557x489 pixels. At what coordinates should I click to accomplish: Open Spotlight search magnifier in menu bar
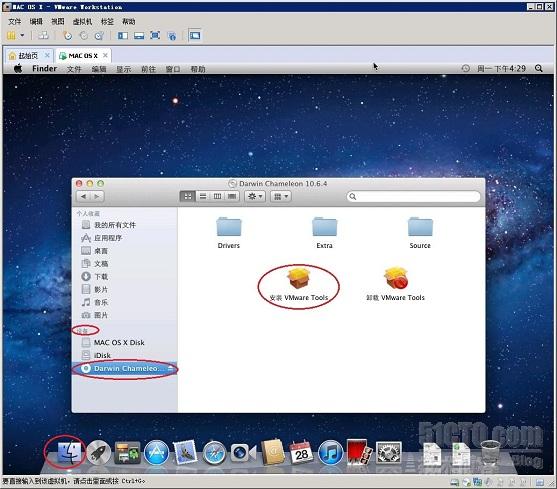pos(539,68)
